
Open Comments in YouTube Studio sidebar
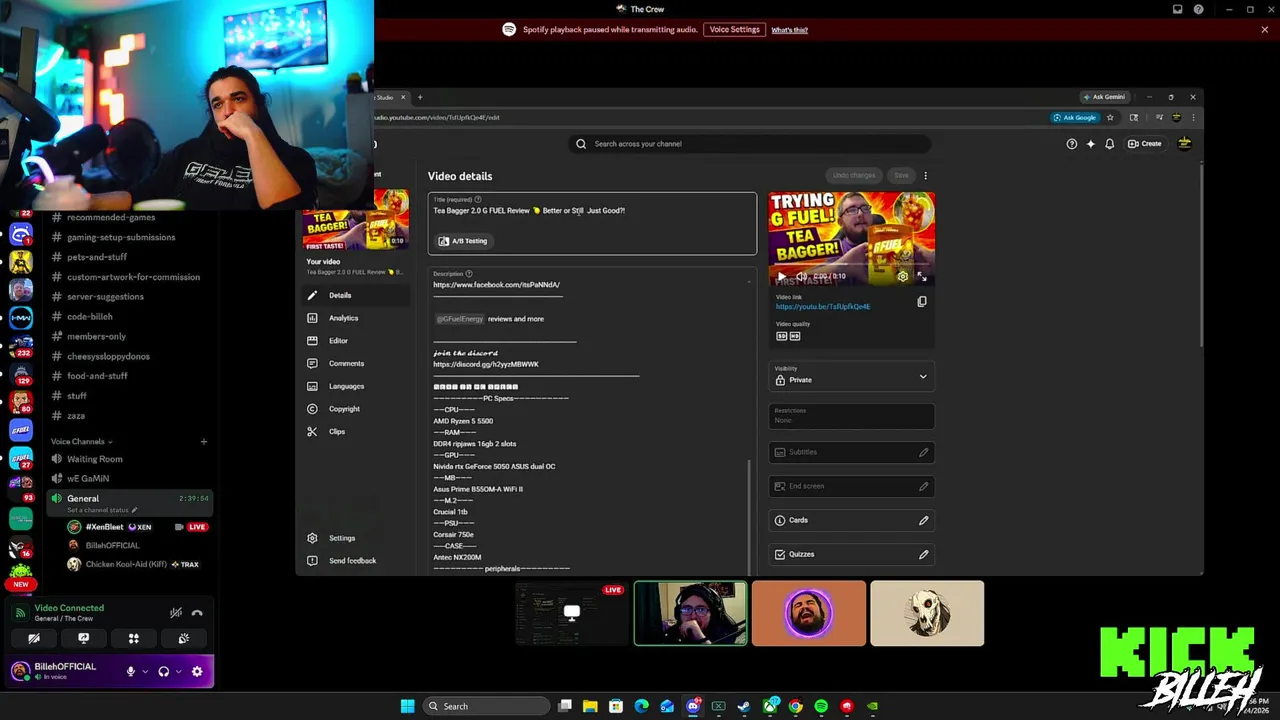356,363
